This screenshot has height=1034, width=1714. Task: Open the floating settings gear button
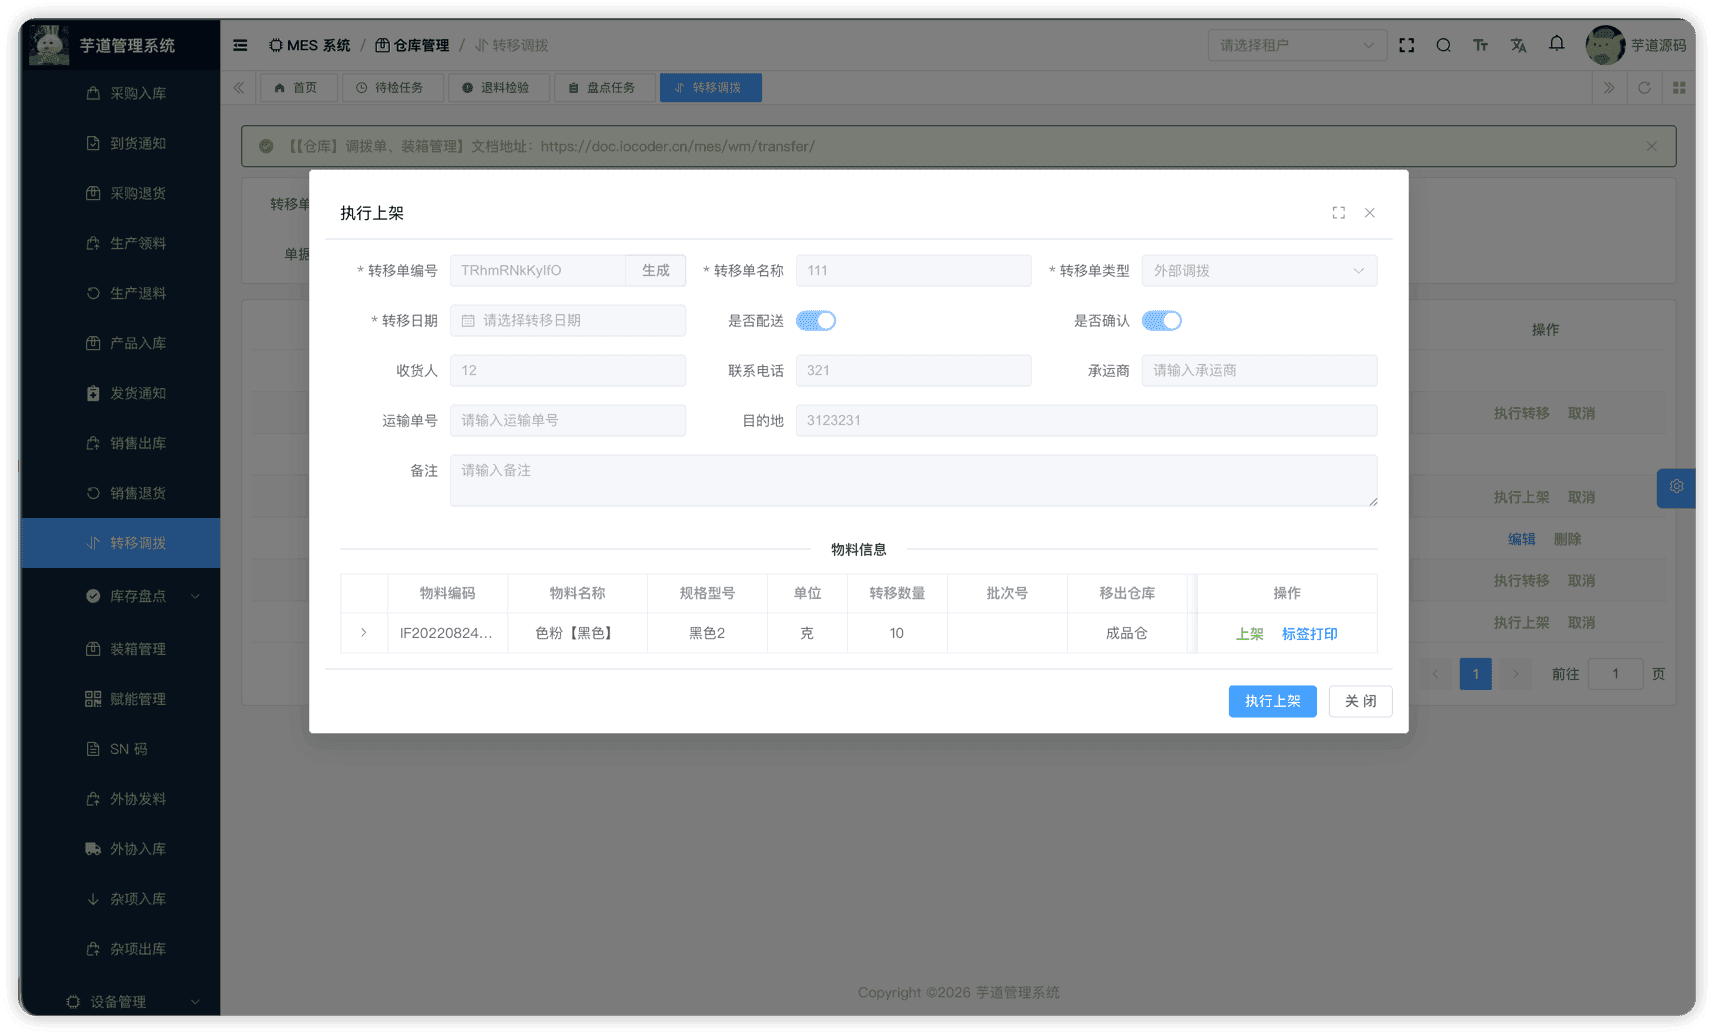[x=1676, y=487]
